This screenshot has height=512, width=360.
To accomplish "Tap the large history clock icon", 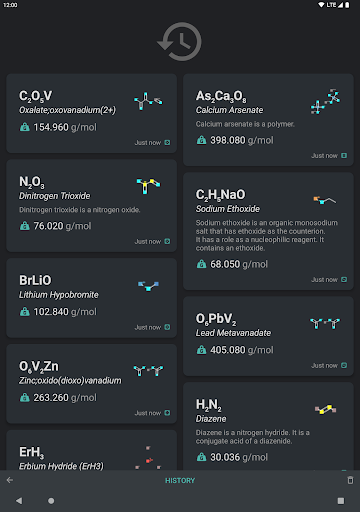I will click(179, 42).
